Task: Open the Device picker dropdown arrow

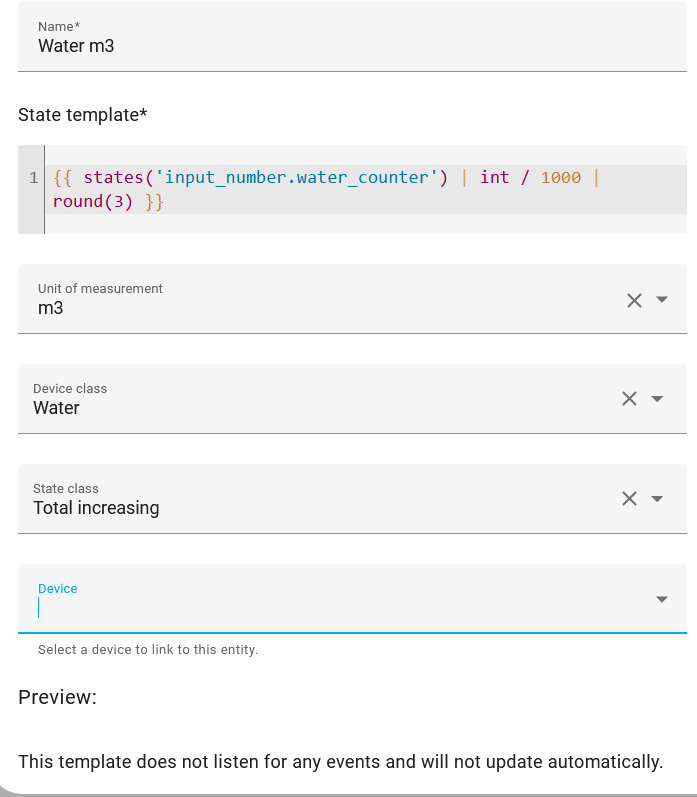Action: pos(661,599)
